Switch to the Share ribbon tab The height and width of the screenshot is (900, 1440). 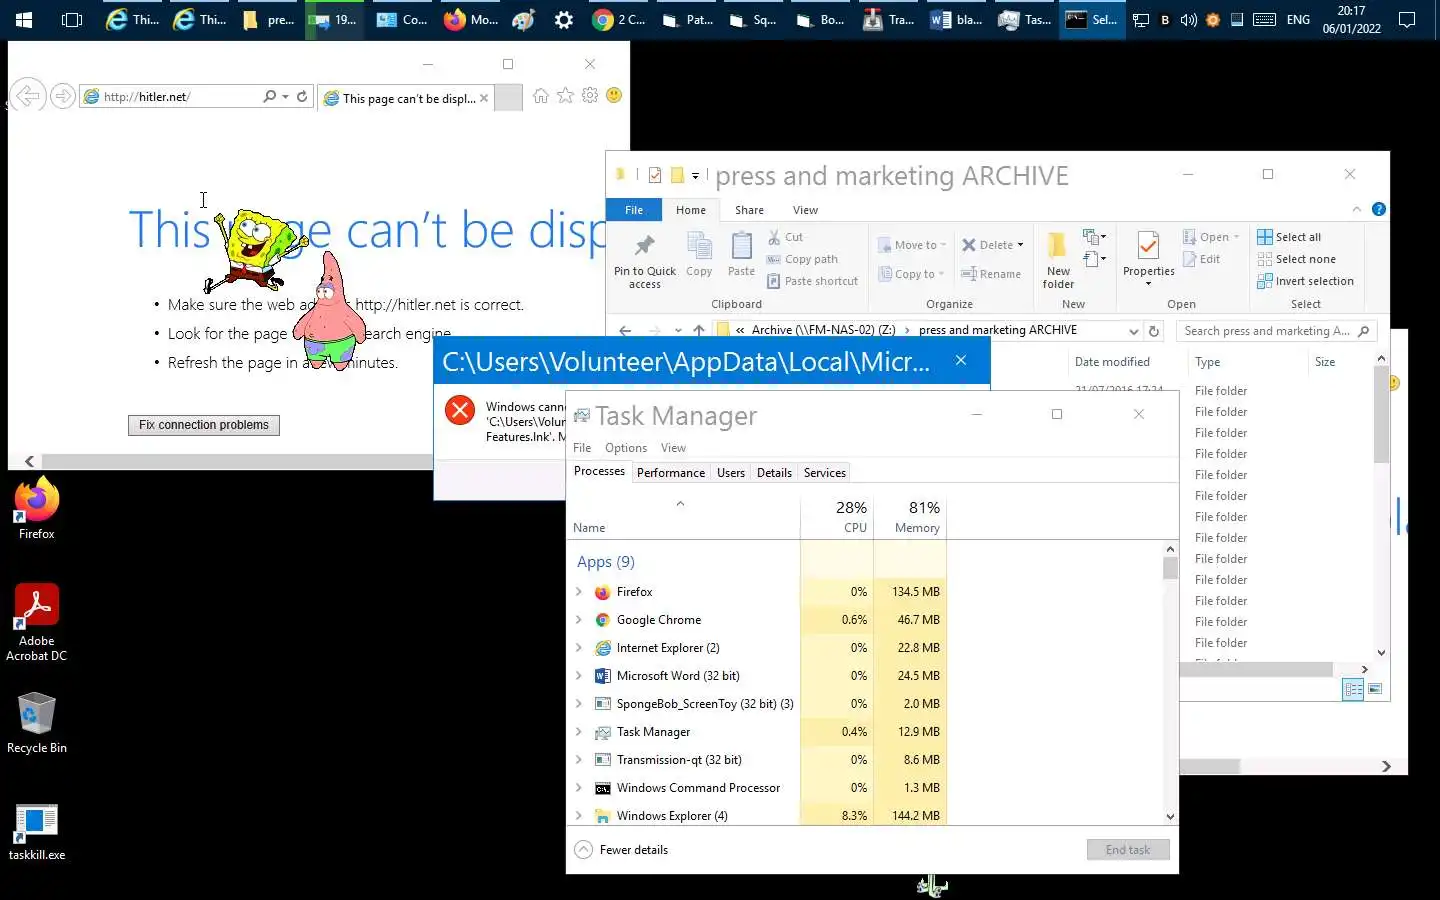[749, 210]
